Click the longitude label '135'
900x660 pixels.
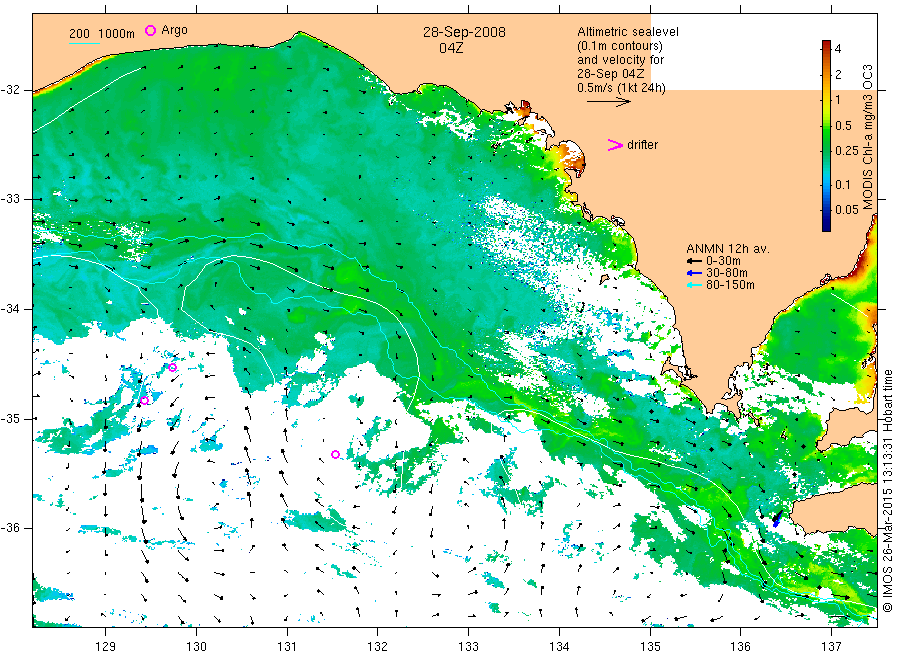[x=650, y=647]
